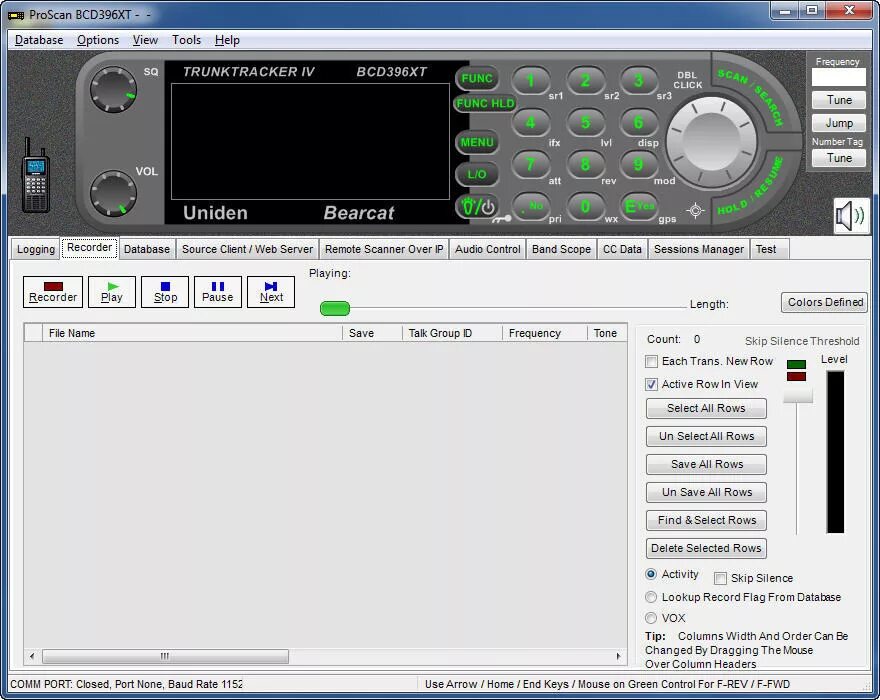The image size is (880, 700).
Task: Open the scanner MENU button
Action: (477, 143)
